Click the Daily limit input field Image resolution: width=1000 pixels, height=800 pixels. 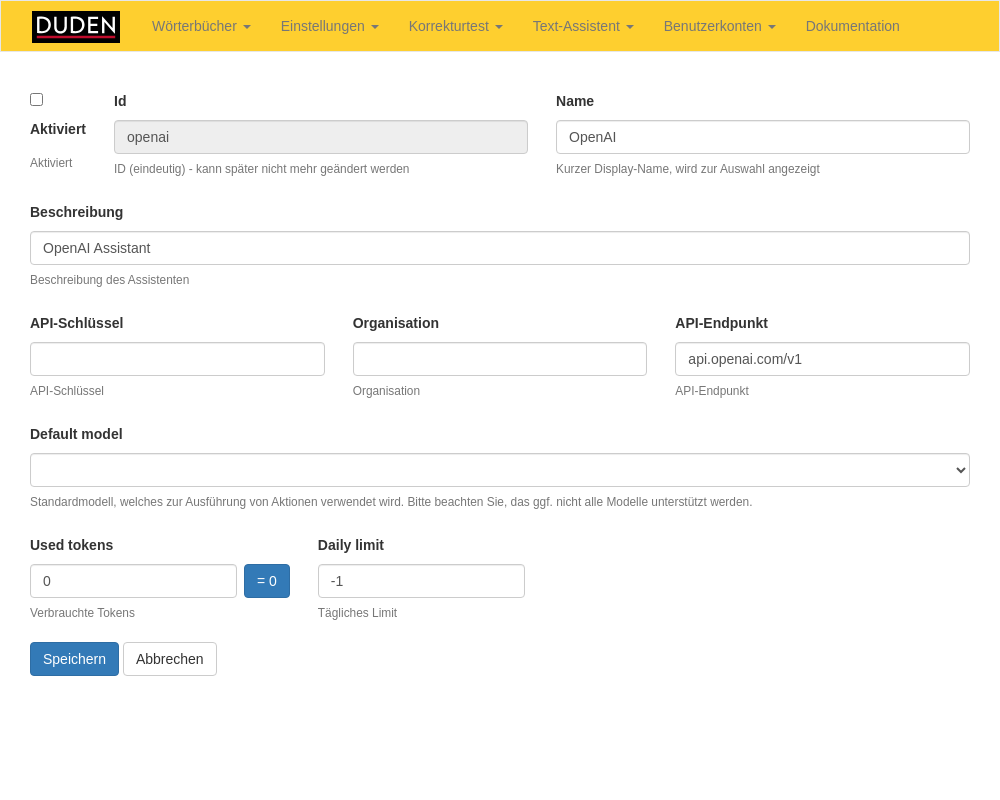click(421, 581)
